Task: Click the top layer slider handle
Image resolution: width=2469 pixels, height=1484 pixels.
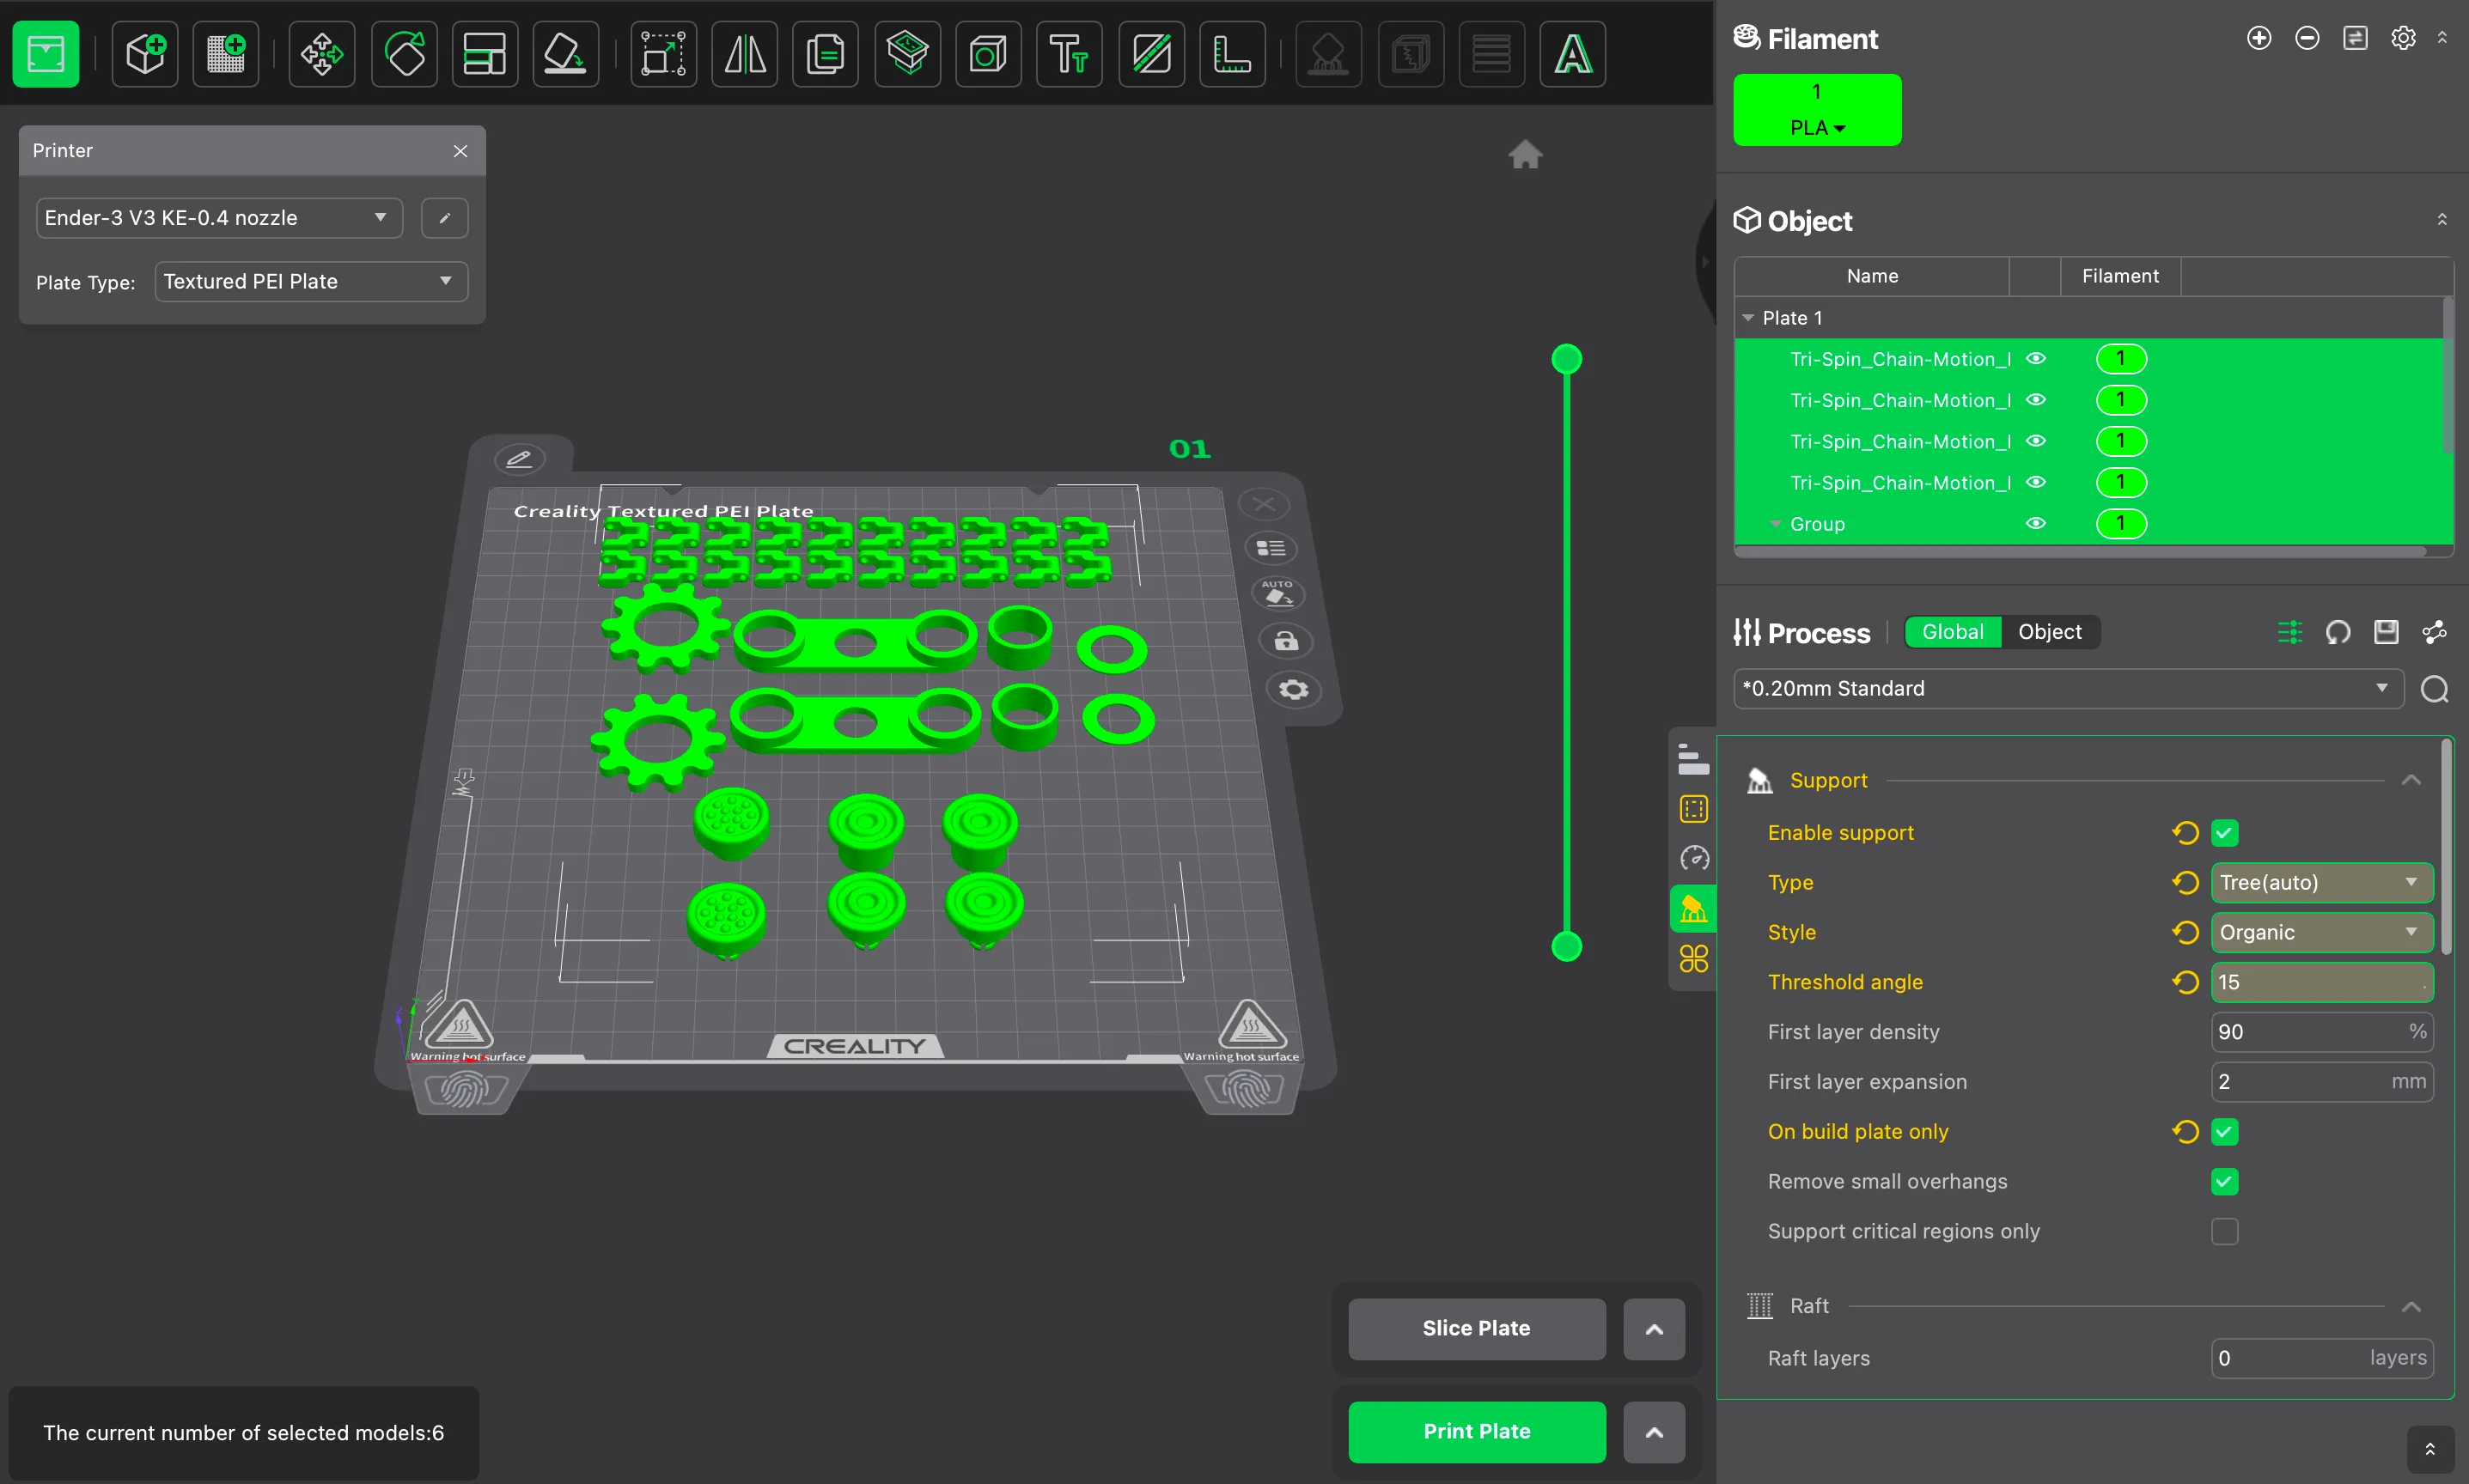Action: pos(1566,359)
